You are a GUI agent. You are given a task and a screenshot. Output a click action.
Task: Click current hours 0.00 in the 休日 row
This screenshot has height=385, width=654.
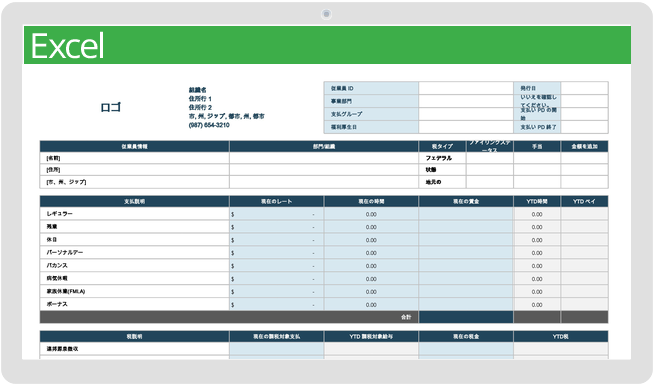point(371,240)
